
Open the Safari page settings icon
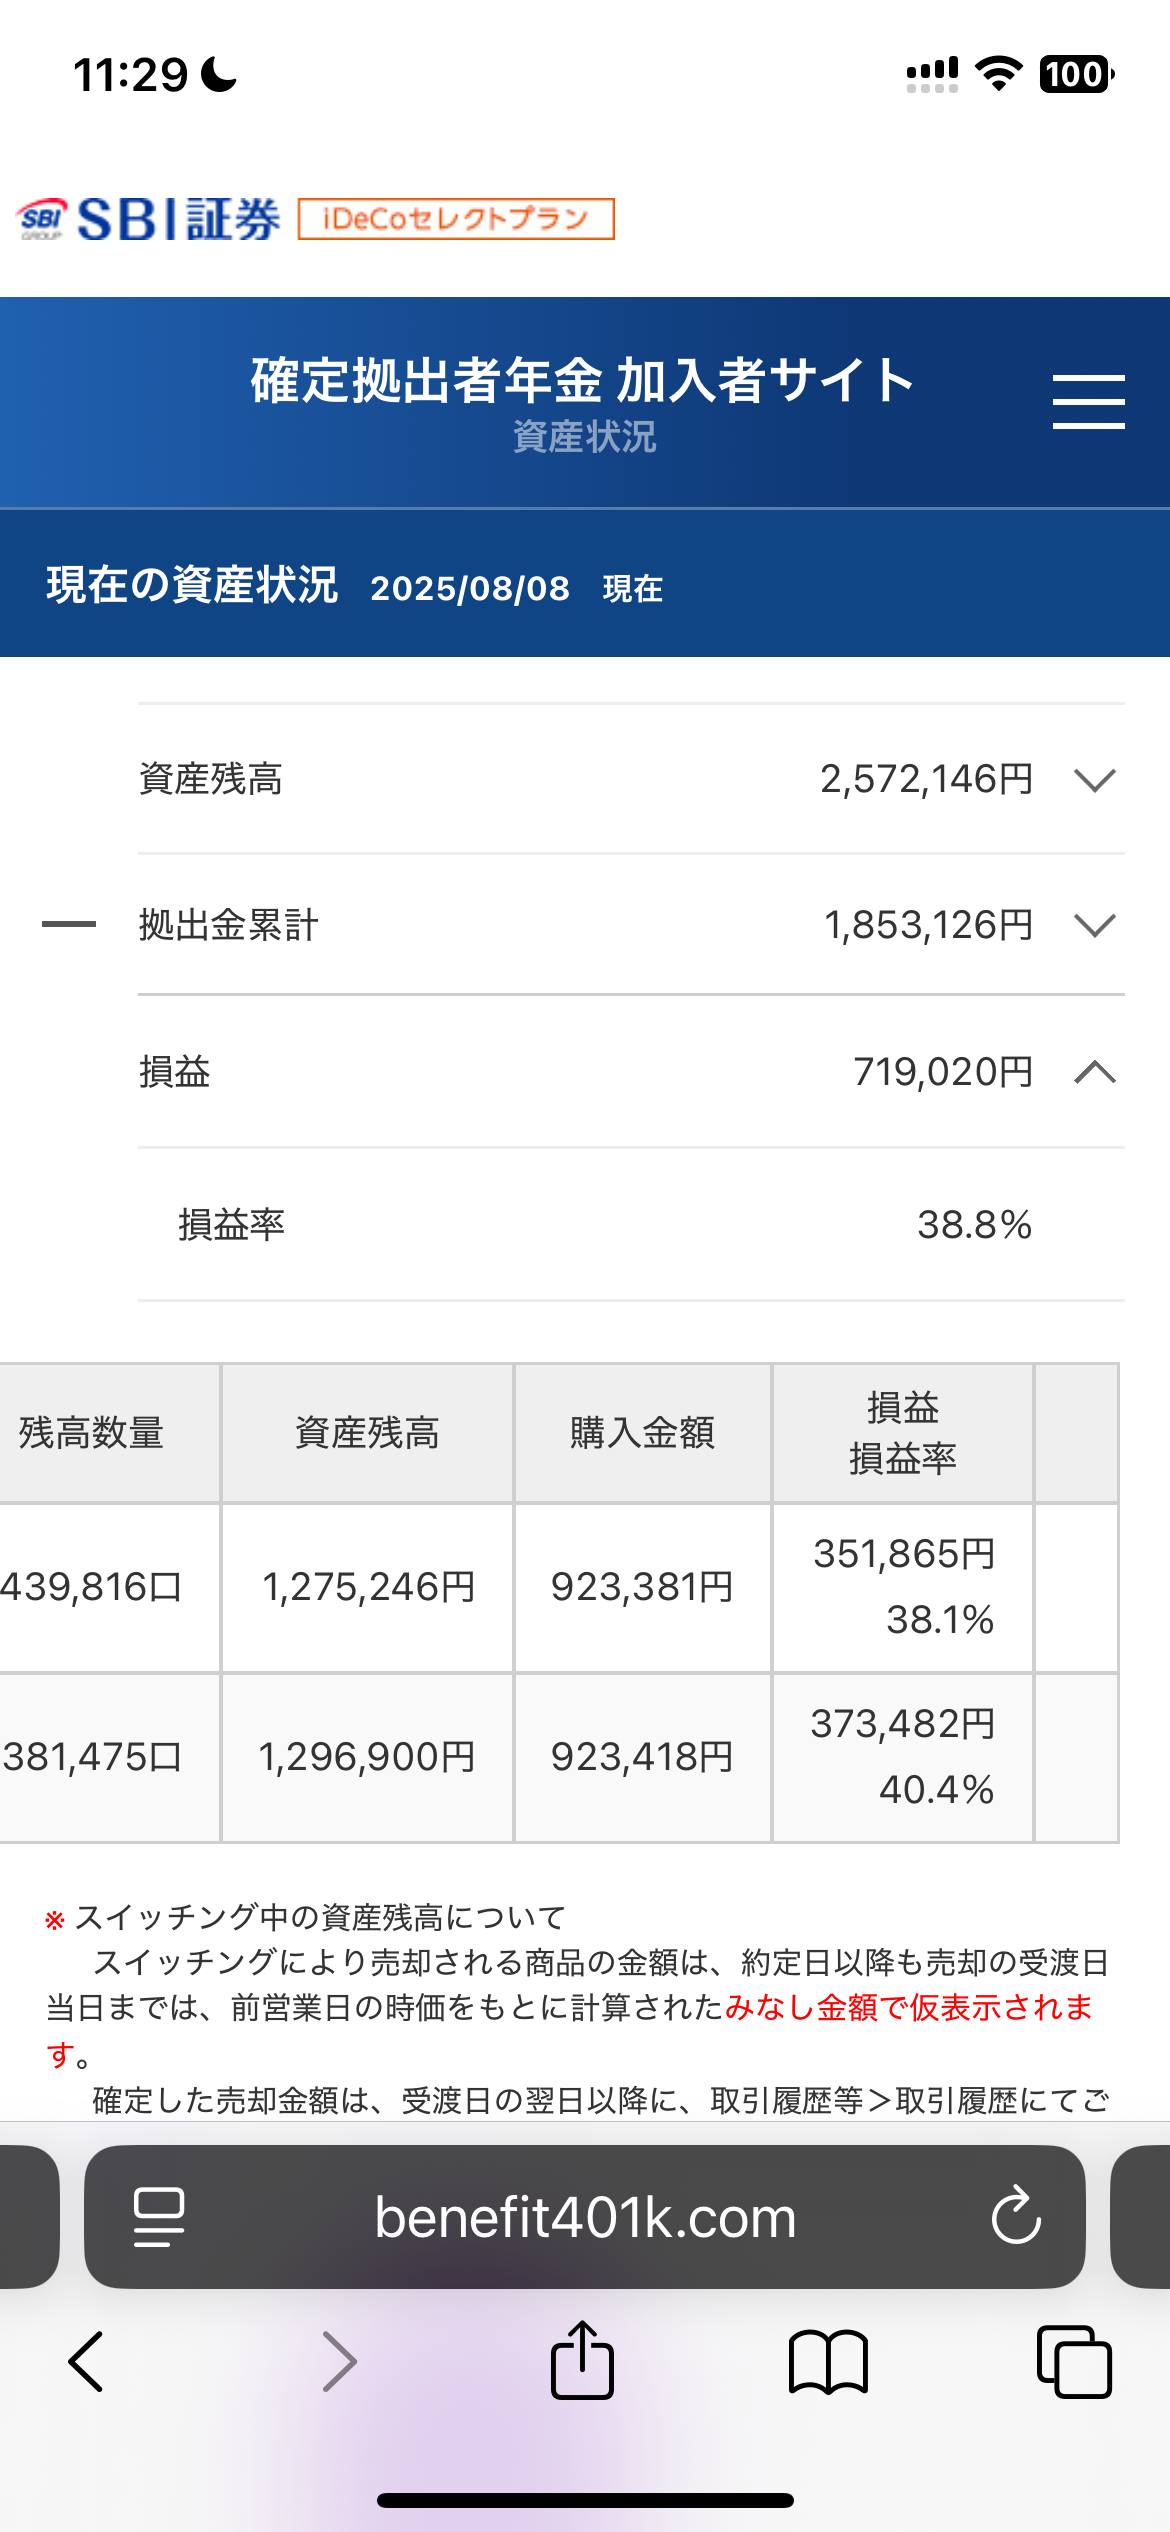coord(158,2216)
